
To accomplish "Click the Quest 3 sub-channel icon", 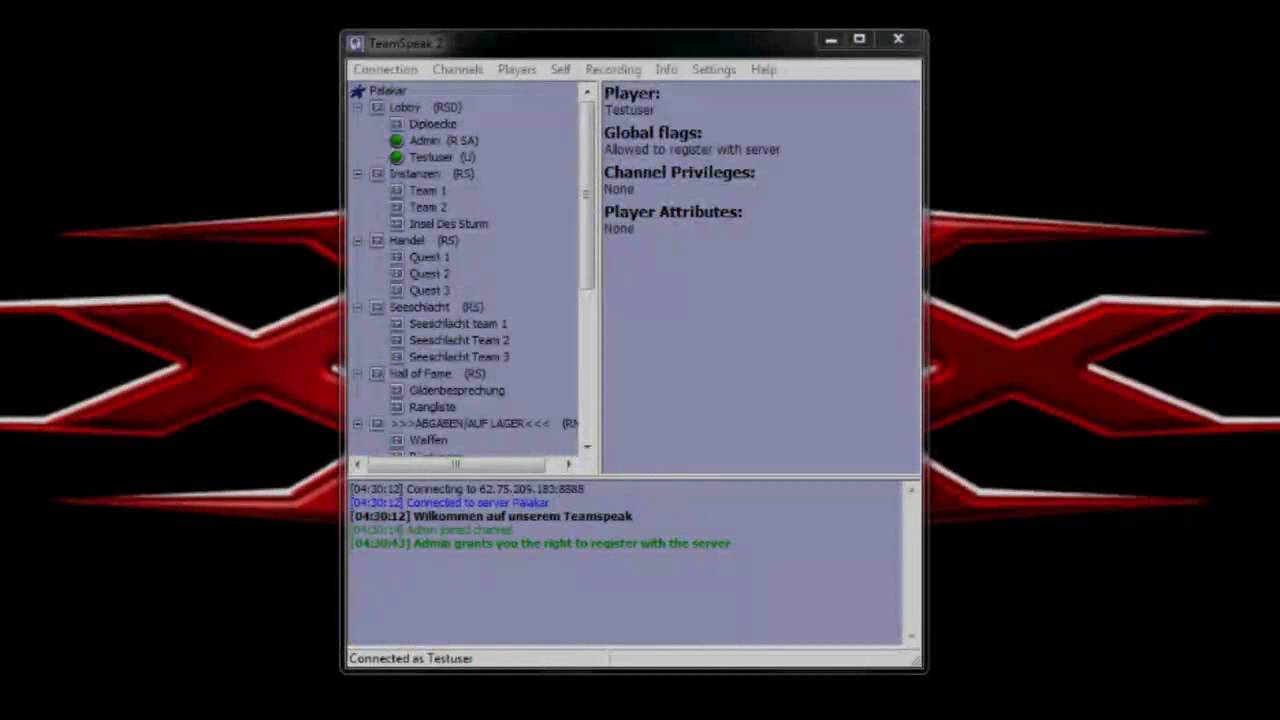I will 397,291.
